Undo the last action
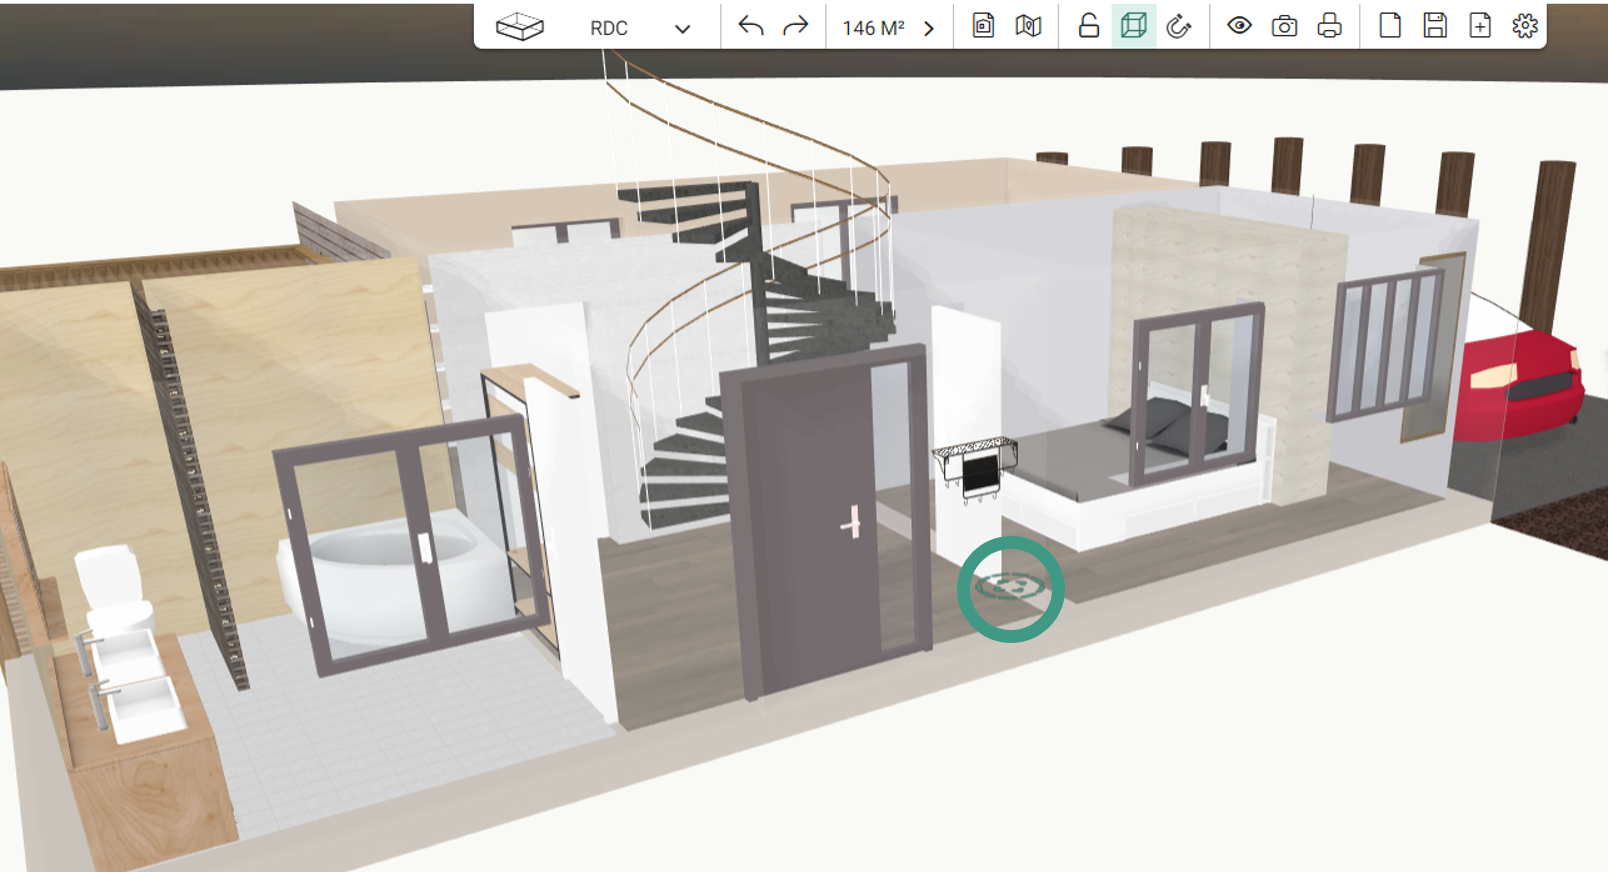The image size is (1608, 872). click(750, 27)
